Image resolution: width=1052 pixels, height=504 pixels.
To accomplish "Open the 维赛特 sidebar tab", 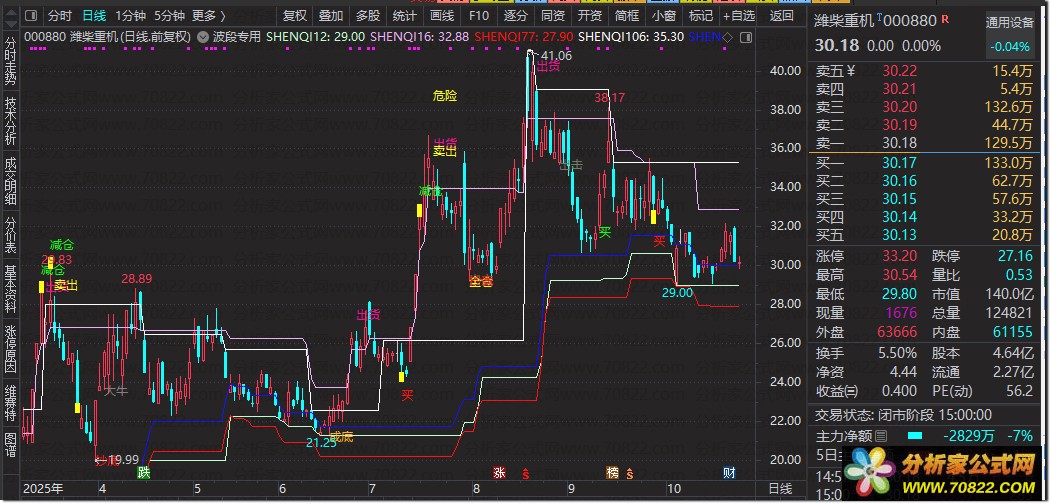I will [11, 403].
